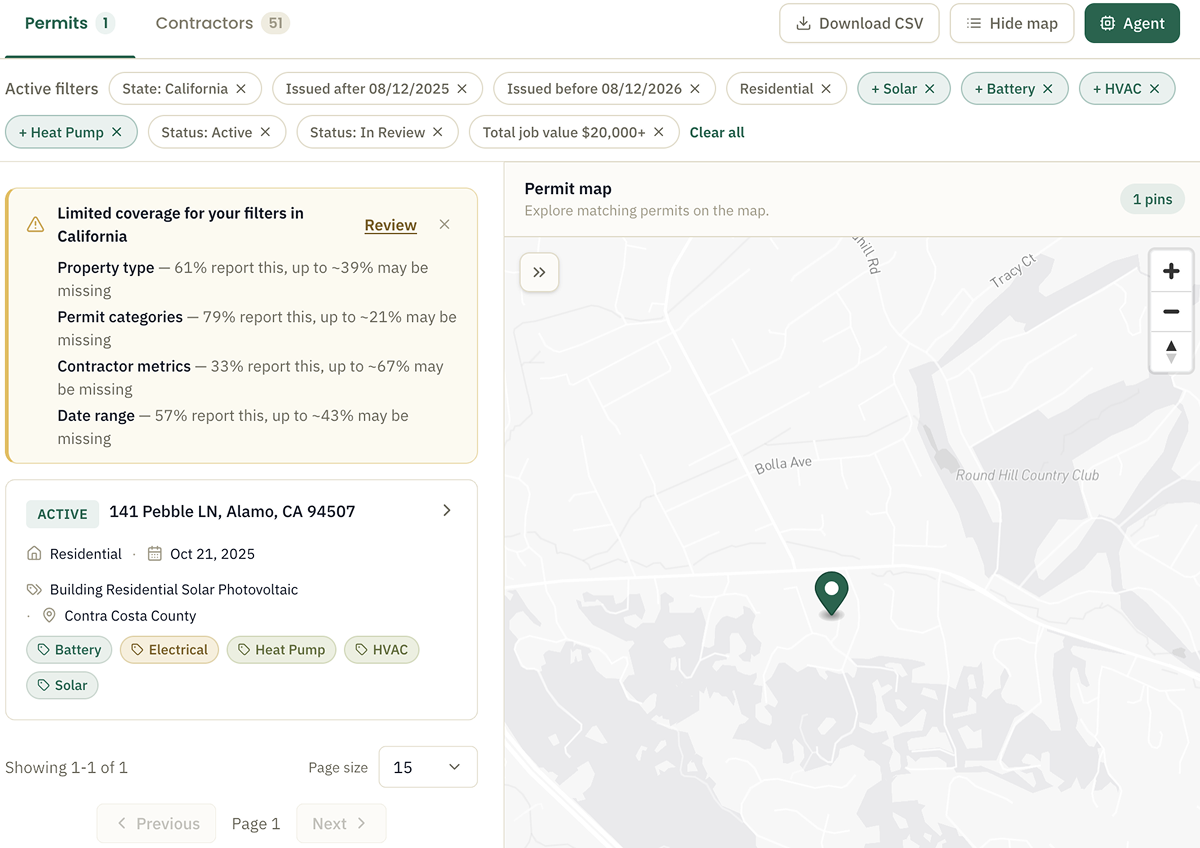This screenshot has height=848, width=1200.
Task: Go to the Next page
Action: tap(341, 824)
